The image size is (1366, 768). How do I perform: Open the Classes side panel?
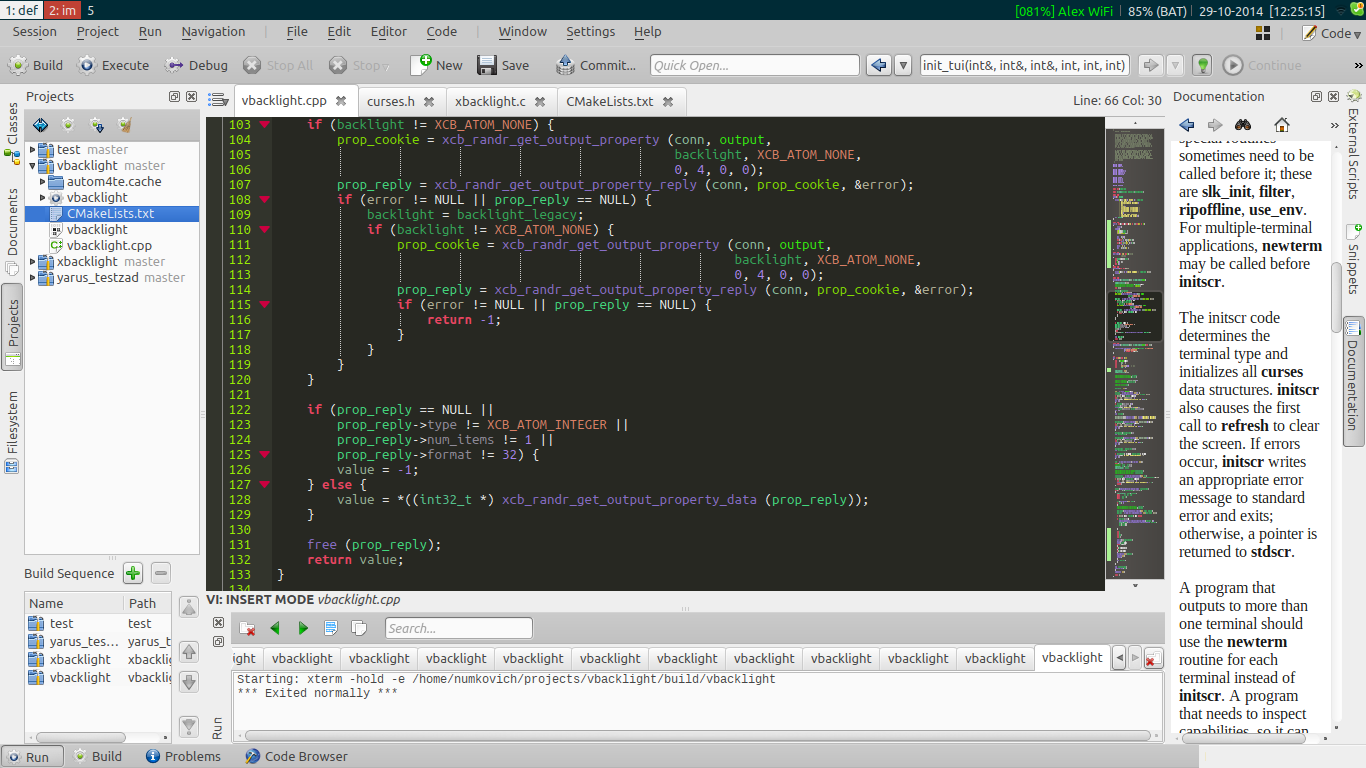point(13,132)
